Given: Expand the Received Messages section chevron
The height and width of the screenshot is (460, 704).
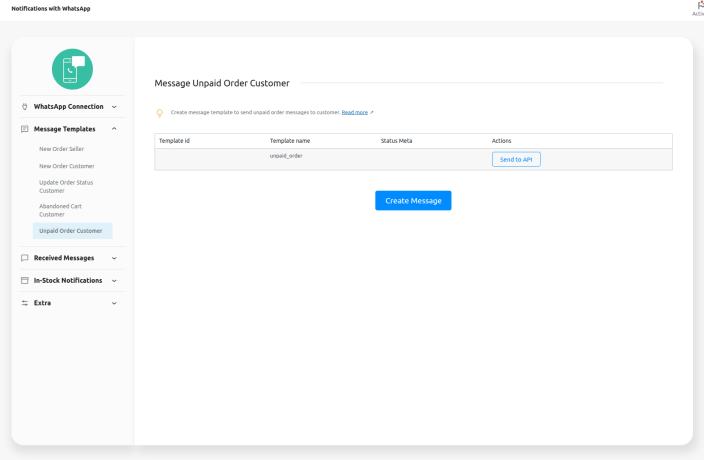Looking at the screenshot, I should tap(114, 258).
